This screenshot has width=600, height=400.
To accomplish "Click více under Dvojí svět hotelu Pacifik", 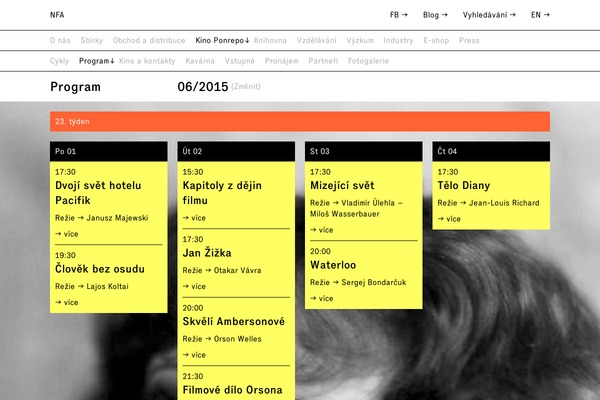I will point(67,234).
